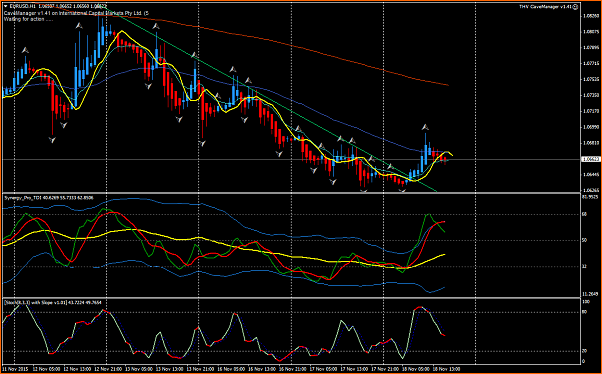Click the 1.06445 price axis value
This screenshot has width=602, height=374.
pos(592,174)
